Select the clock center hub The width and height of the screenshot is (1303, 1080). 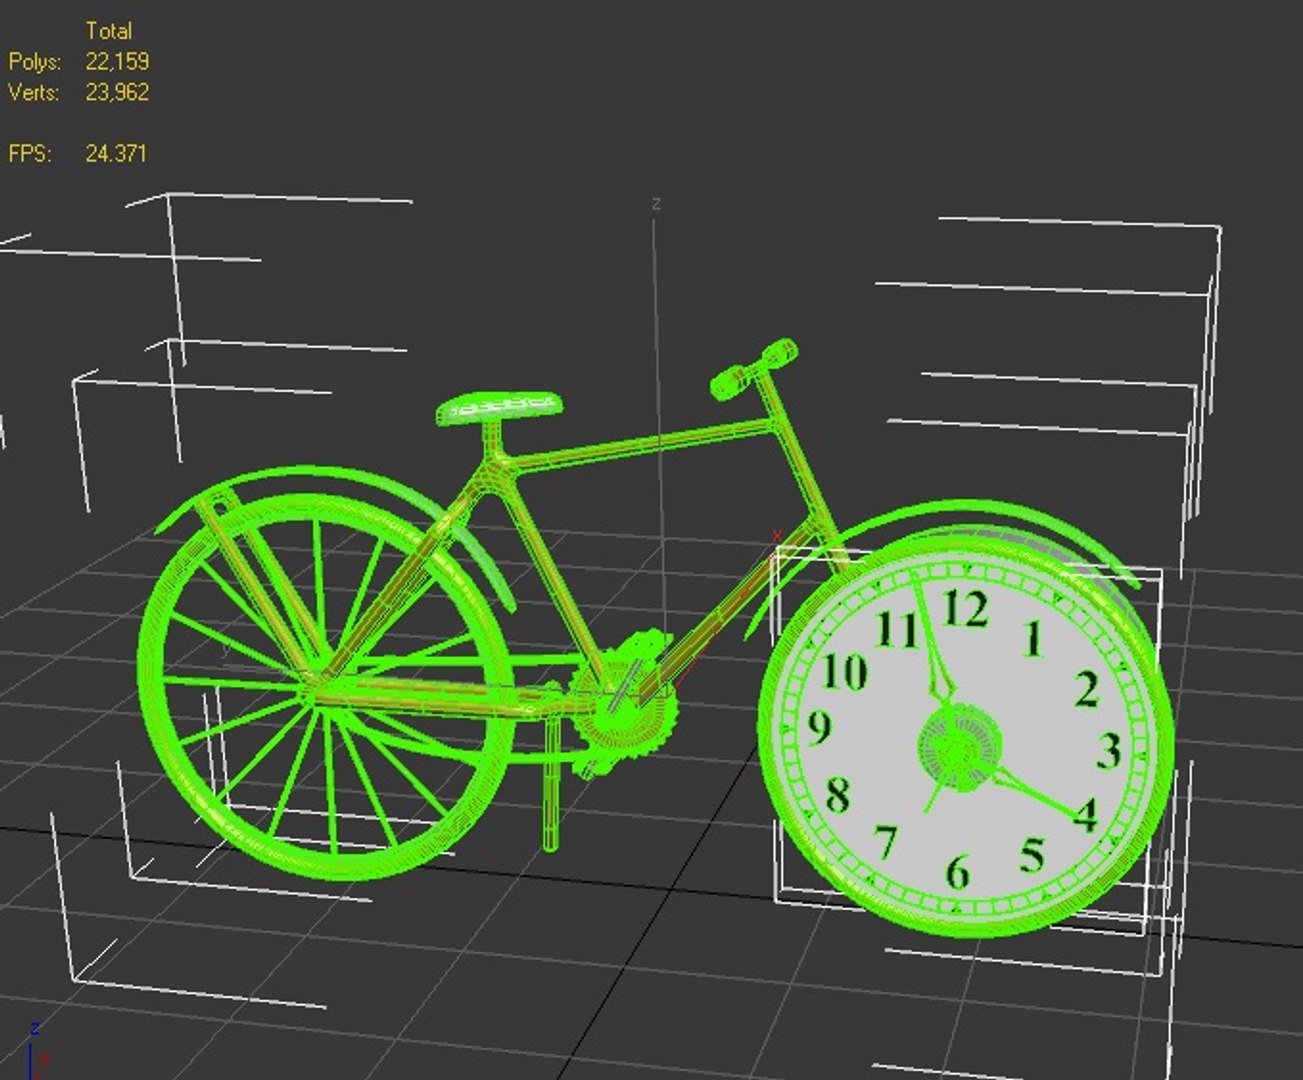pyautogui.click(x=960, y=746)
